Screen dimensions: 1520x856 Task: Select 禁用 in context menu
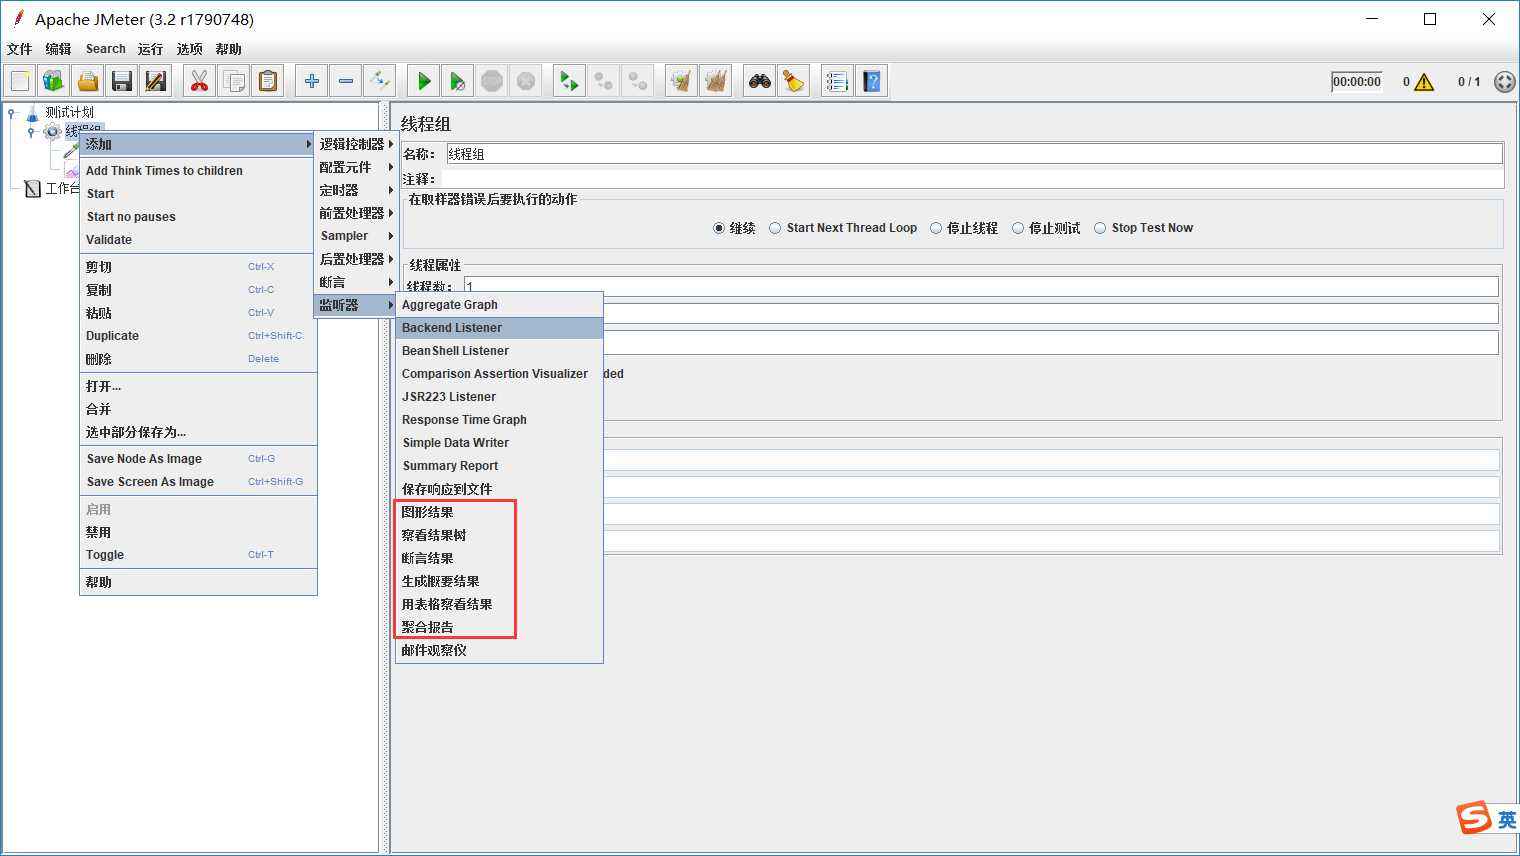198,532
